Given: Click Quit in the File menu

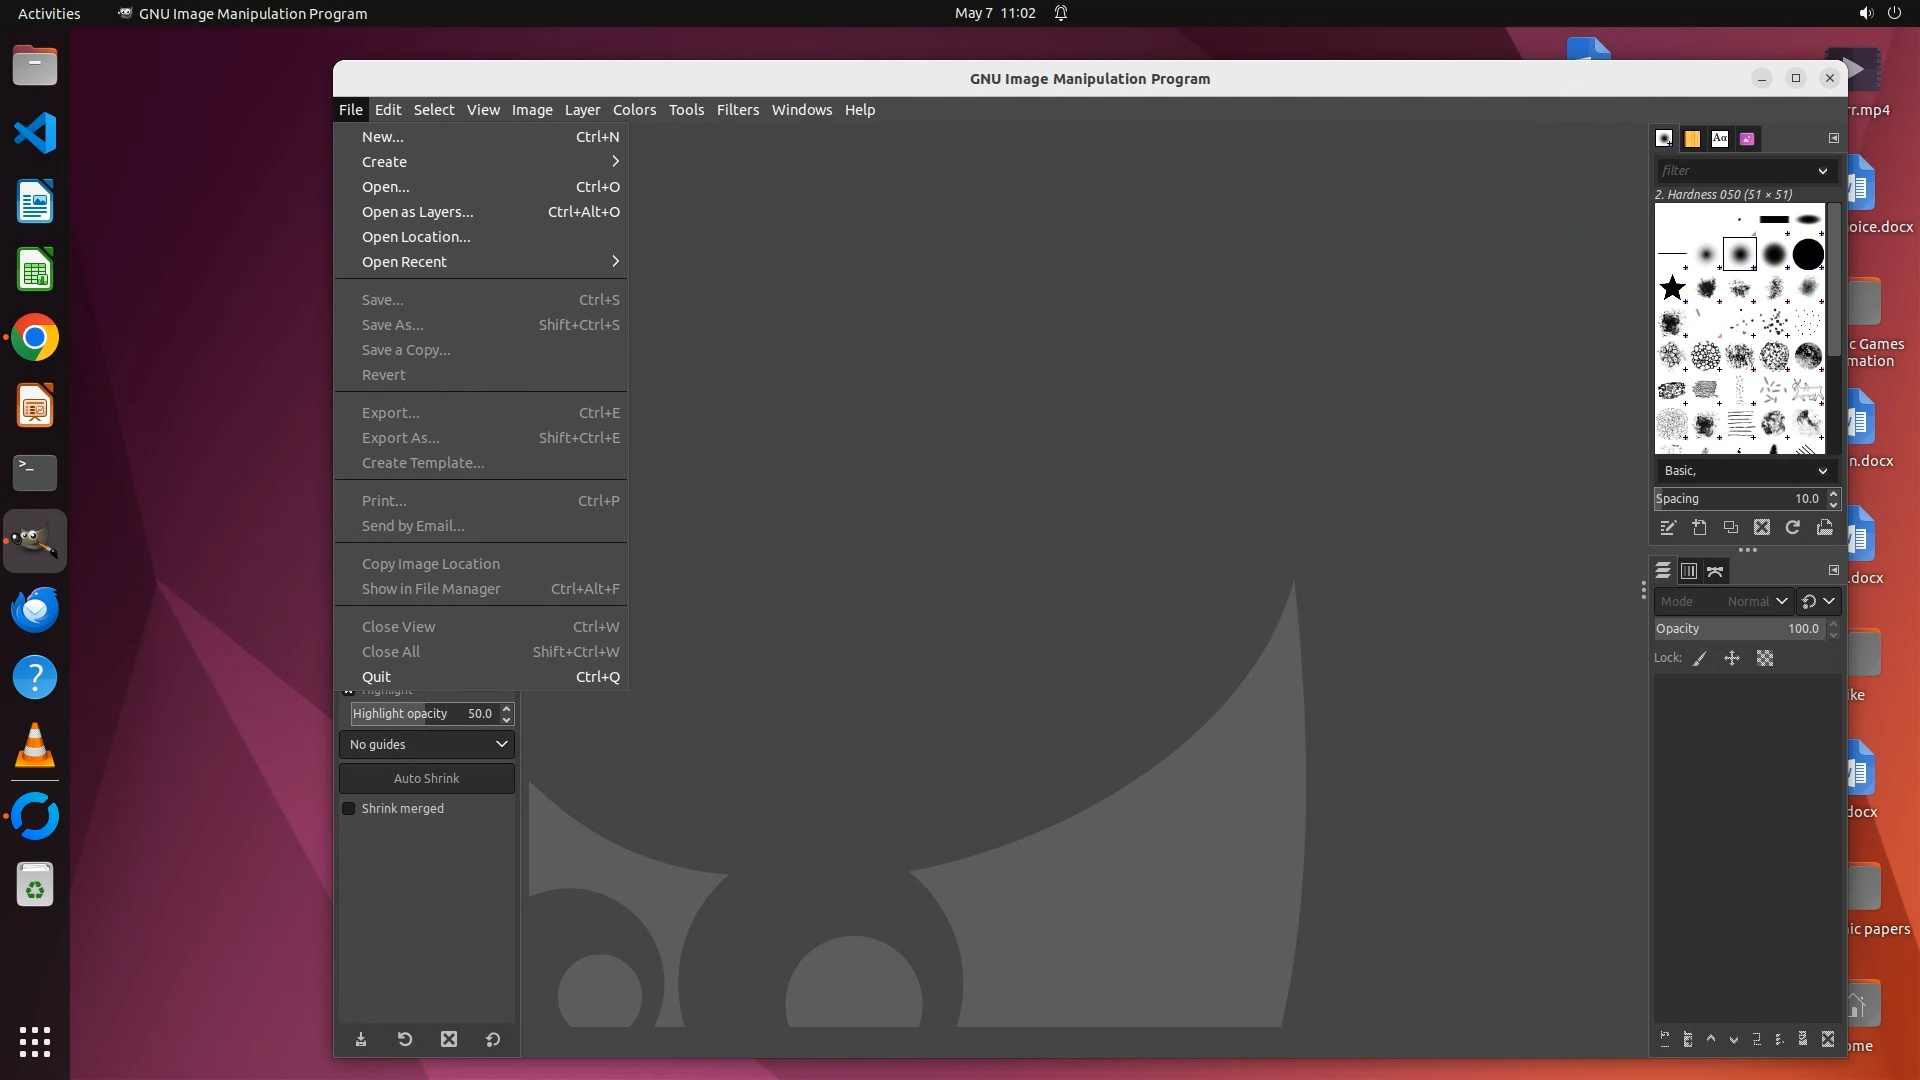Looking at the screenshot, I should coord(377,677).
